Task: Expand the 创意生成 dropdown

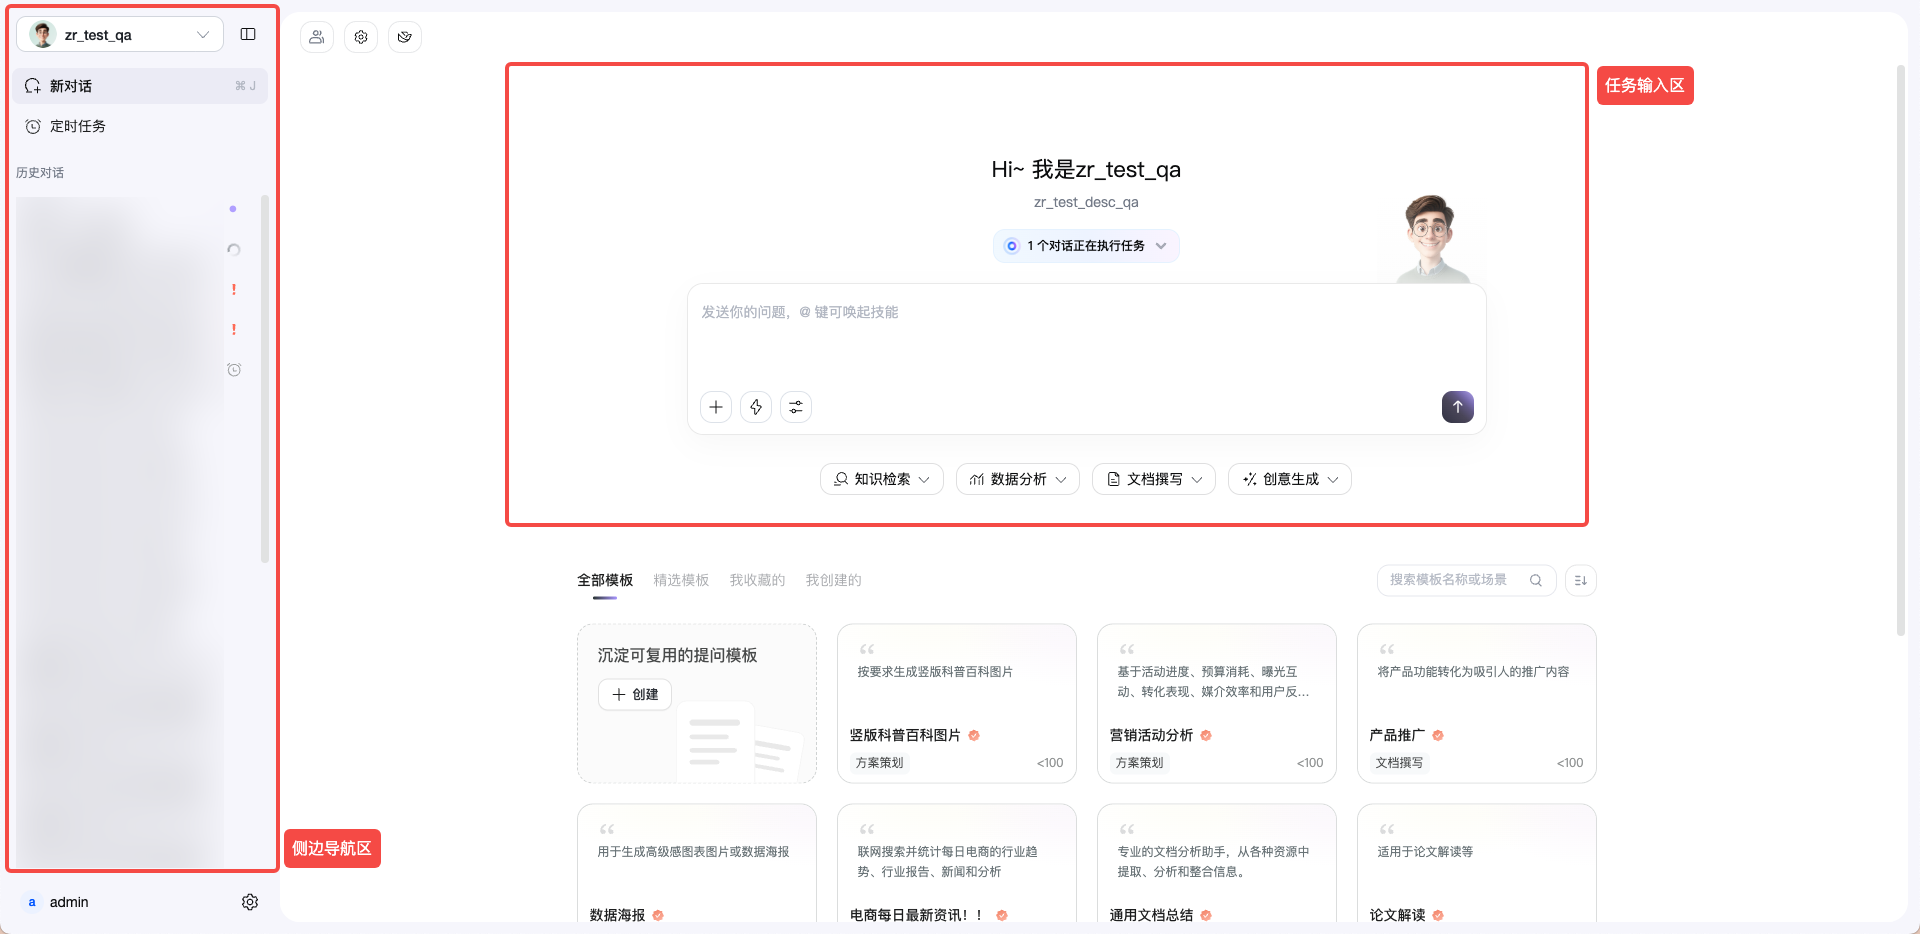Action: [x=1290, y=479]
